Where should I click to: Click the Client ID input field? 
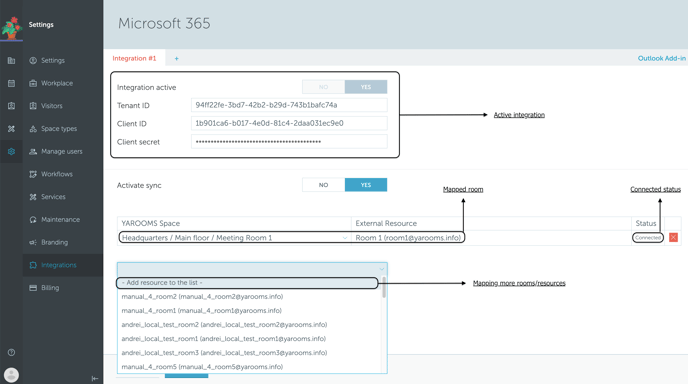coord(289,123)
